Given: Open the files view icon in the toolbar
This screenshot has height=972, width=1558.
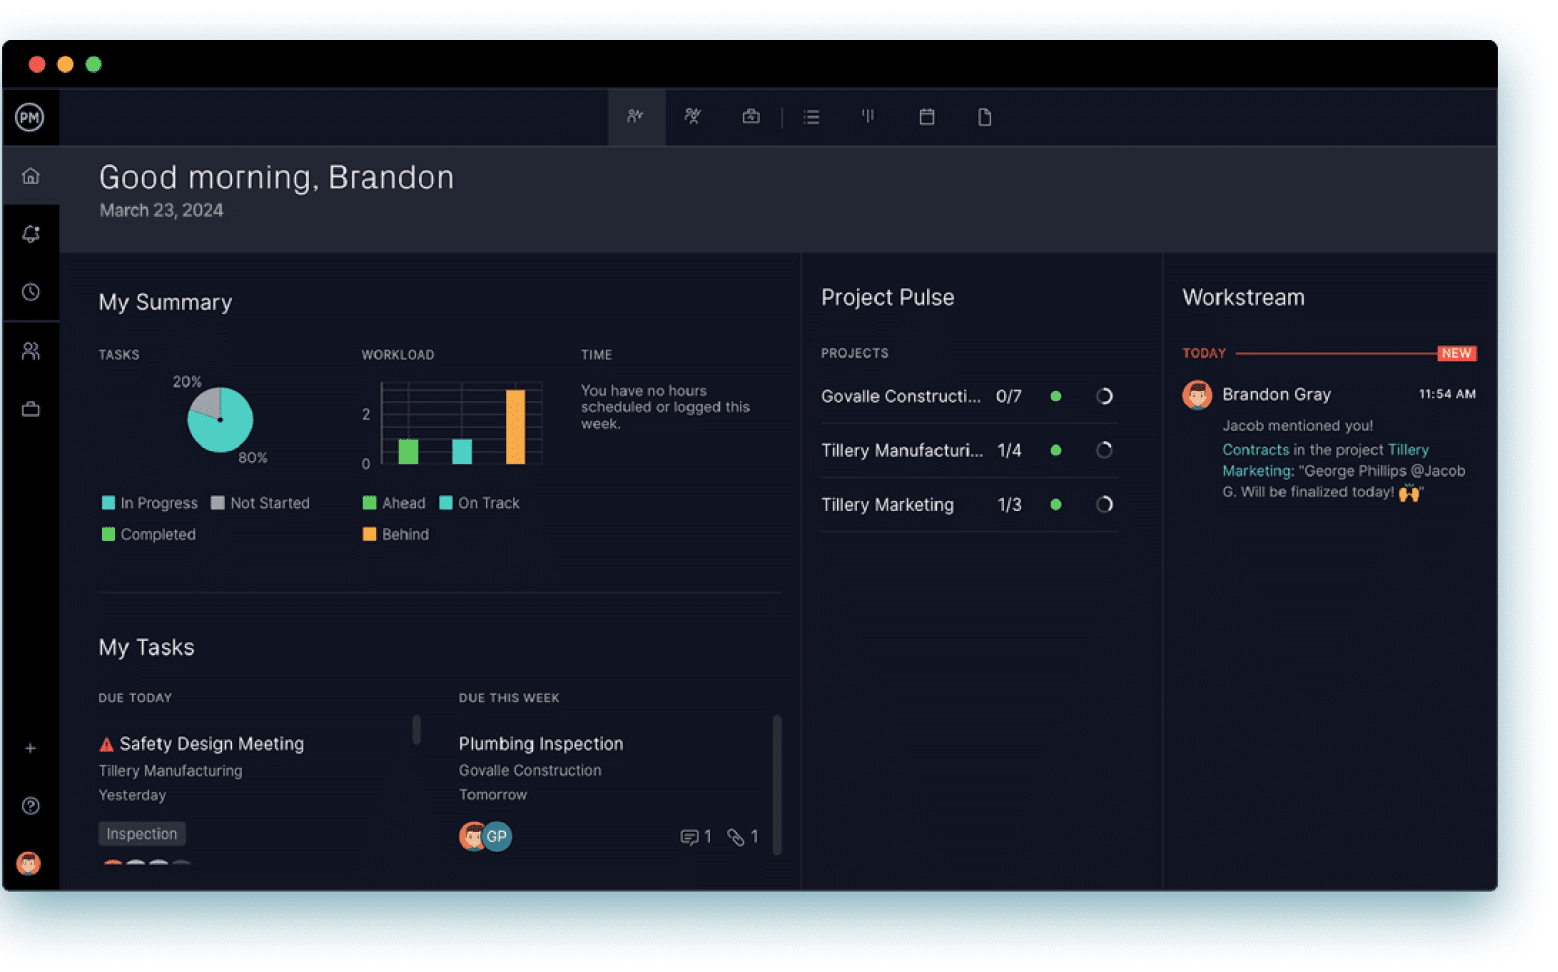Looking at the screenshot, I should pyautogui.click(x=984, y=117).
